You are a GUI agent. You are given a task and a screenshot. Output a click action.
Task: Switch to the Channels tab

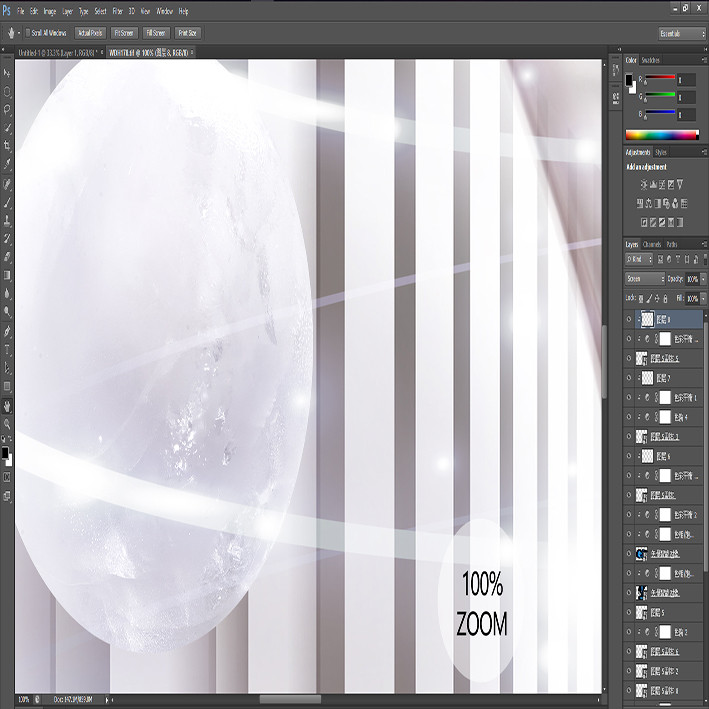652,244
